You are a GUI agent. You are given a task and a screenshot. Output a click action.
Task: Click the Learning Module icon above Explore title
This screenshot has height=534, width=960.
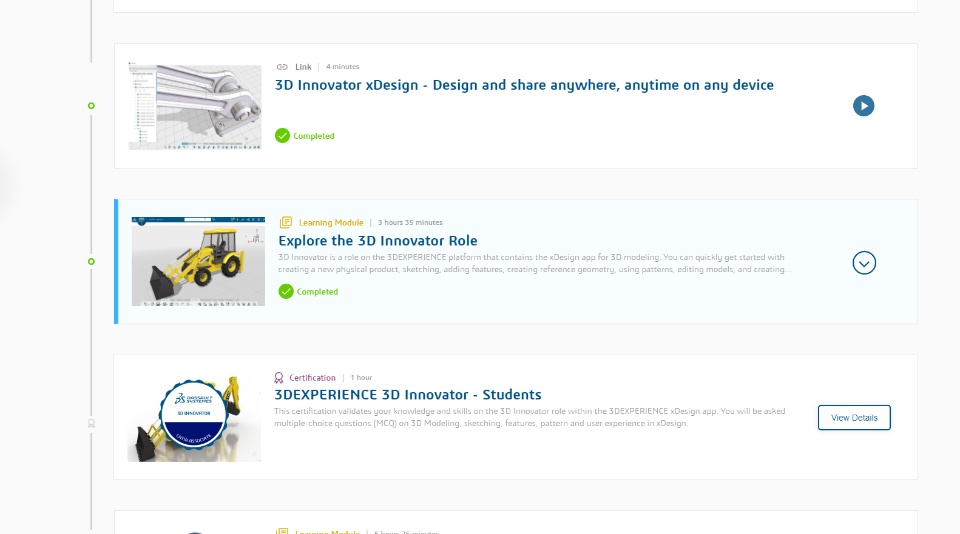(x=285, y=222)
